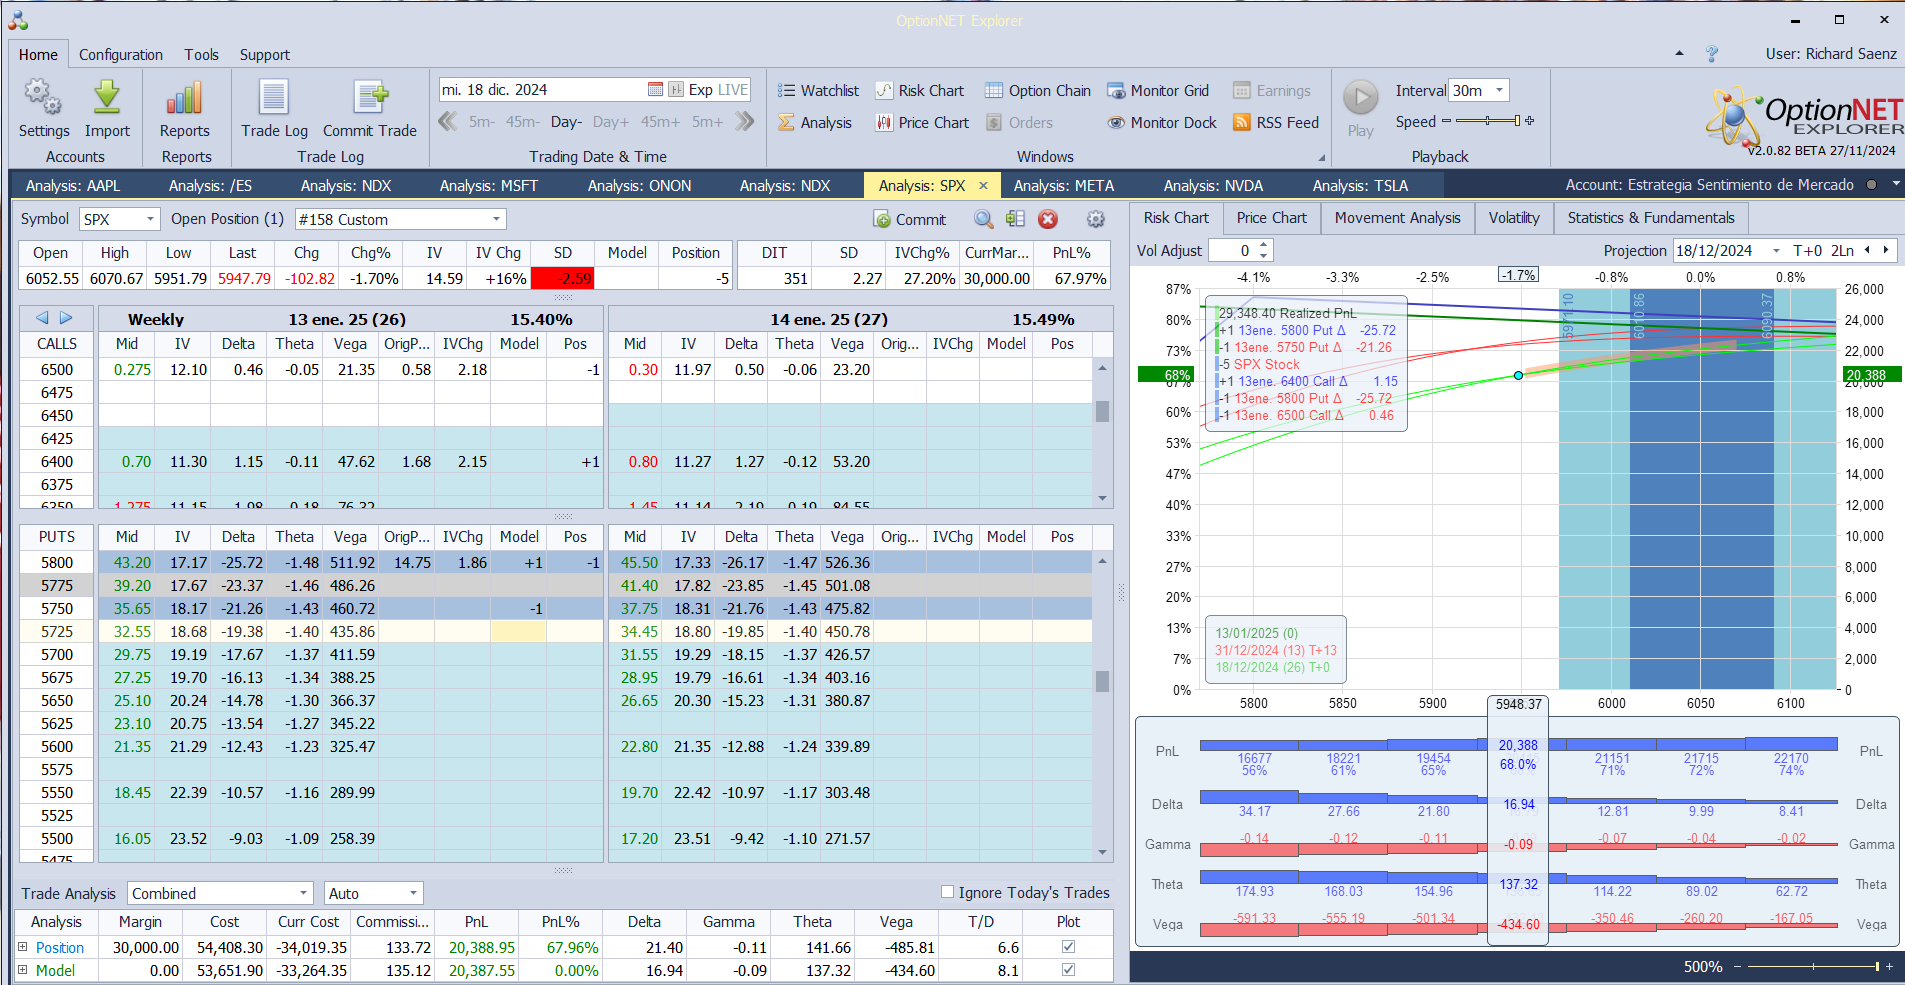
Task: Open the Trade Log
Action: 274,108
